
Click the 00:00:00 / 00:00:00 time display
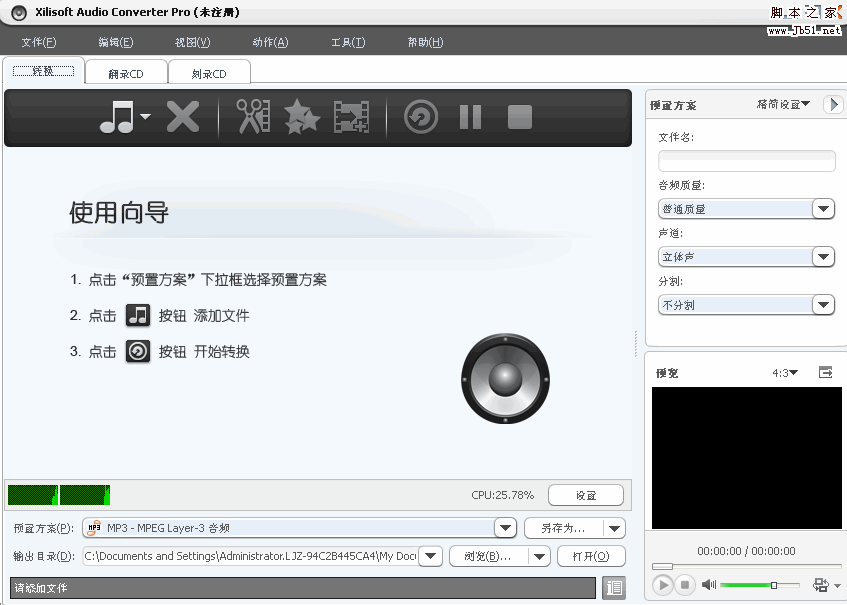click(746, 551)
